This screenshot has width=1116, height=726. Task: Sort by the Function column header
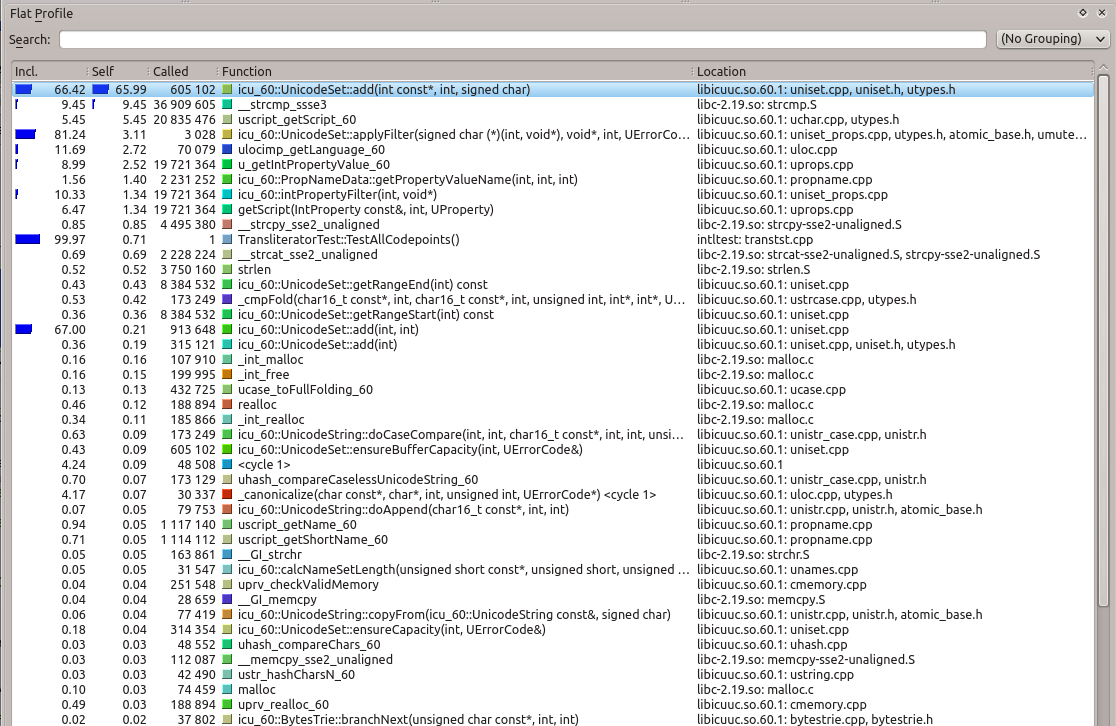coord(453,72)
